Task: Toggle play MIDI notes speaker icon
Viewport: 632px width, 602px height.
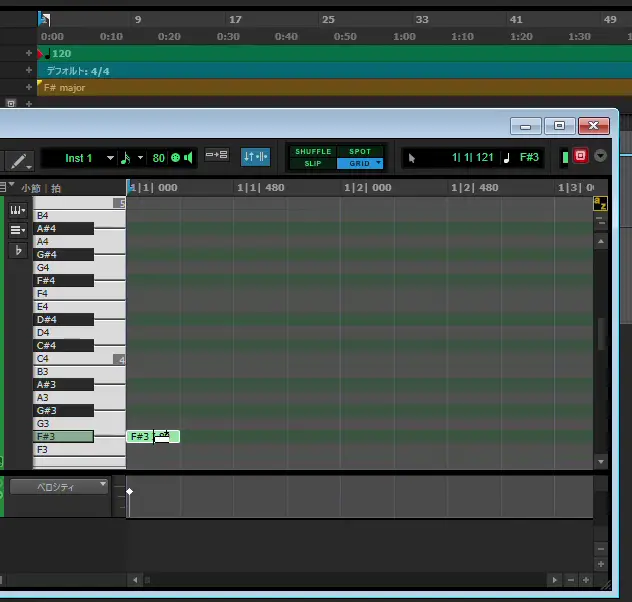Action: [187, 158]
